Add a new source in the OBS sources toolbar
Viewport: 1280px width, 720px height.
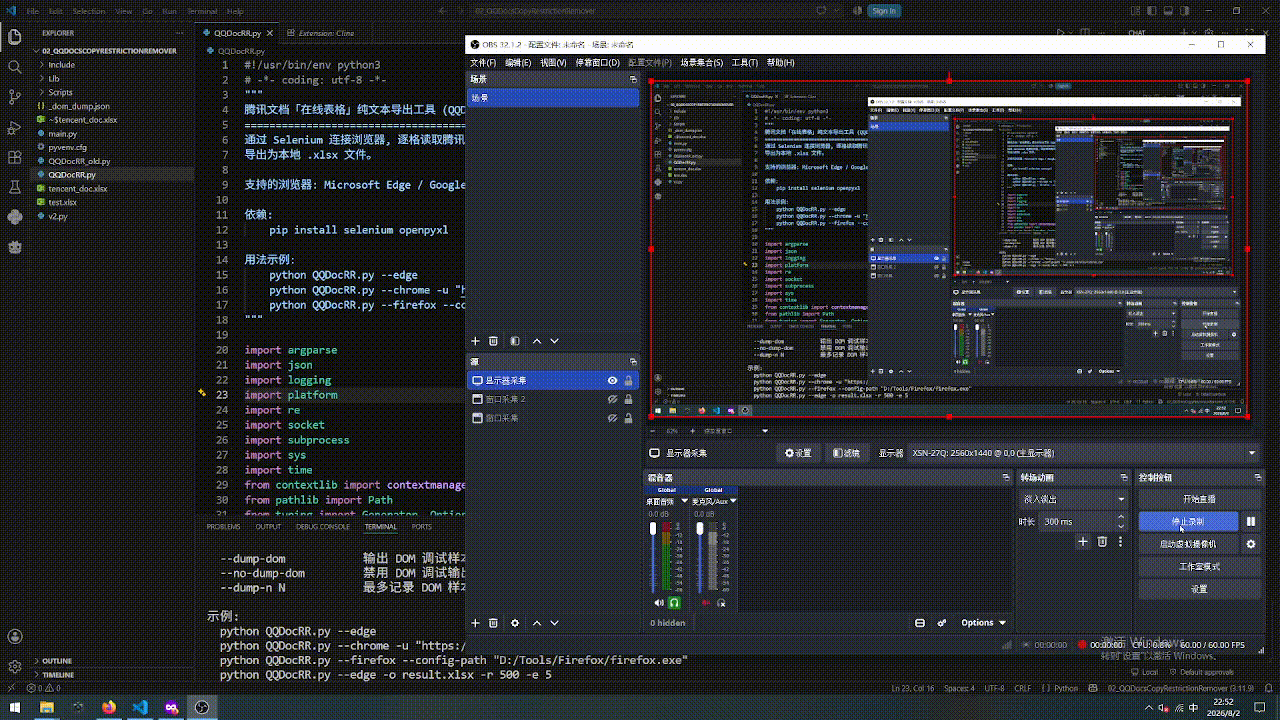476,623
